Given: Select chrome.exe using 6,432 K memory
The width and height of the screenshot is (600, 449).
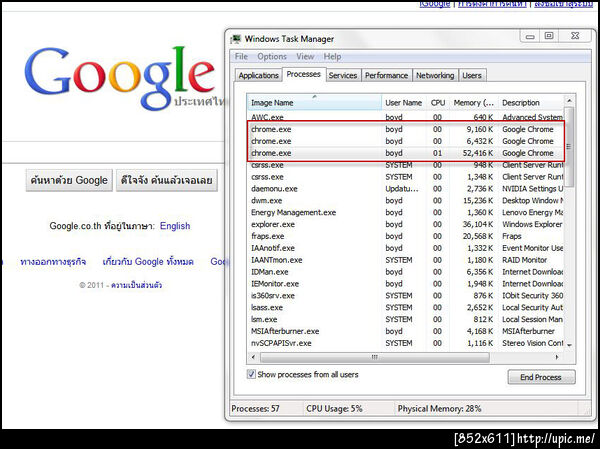Looking at the screenshot, I should coord(405,141).
